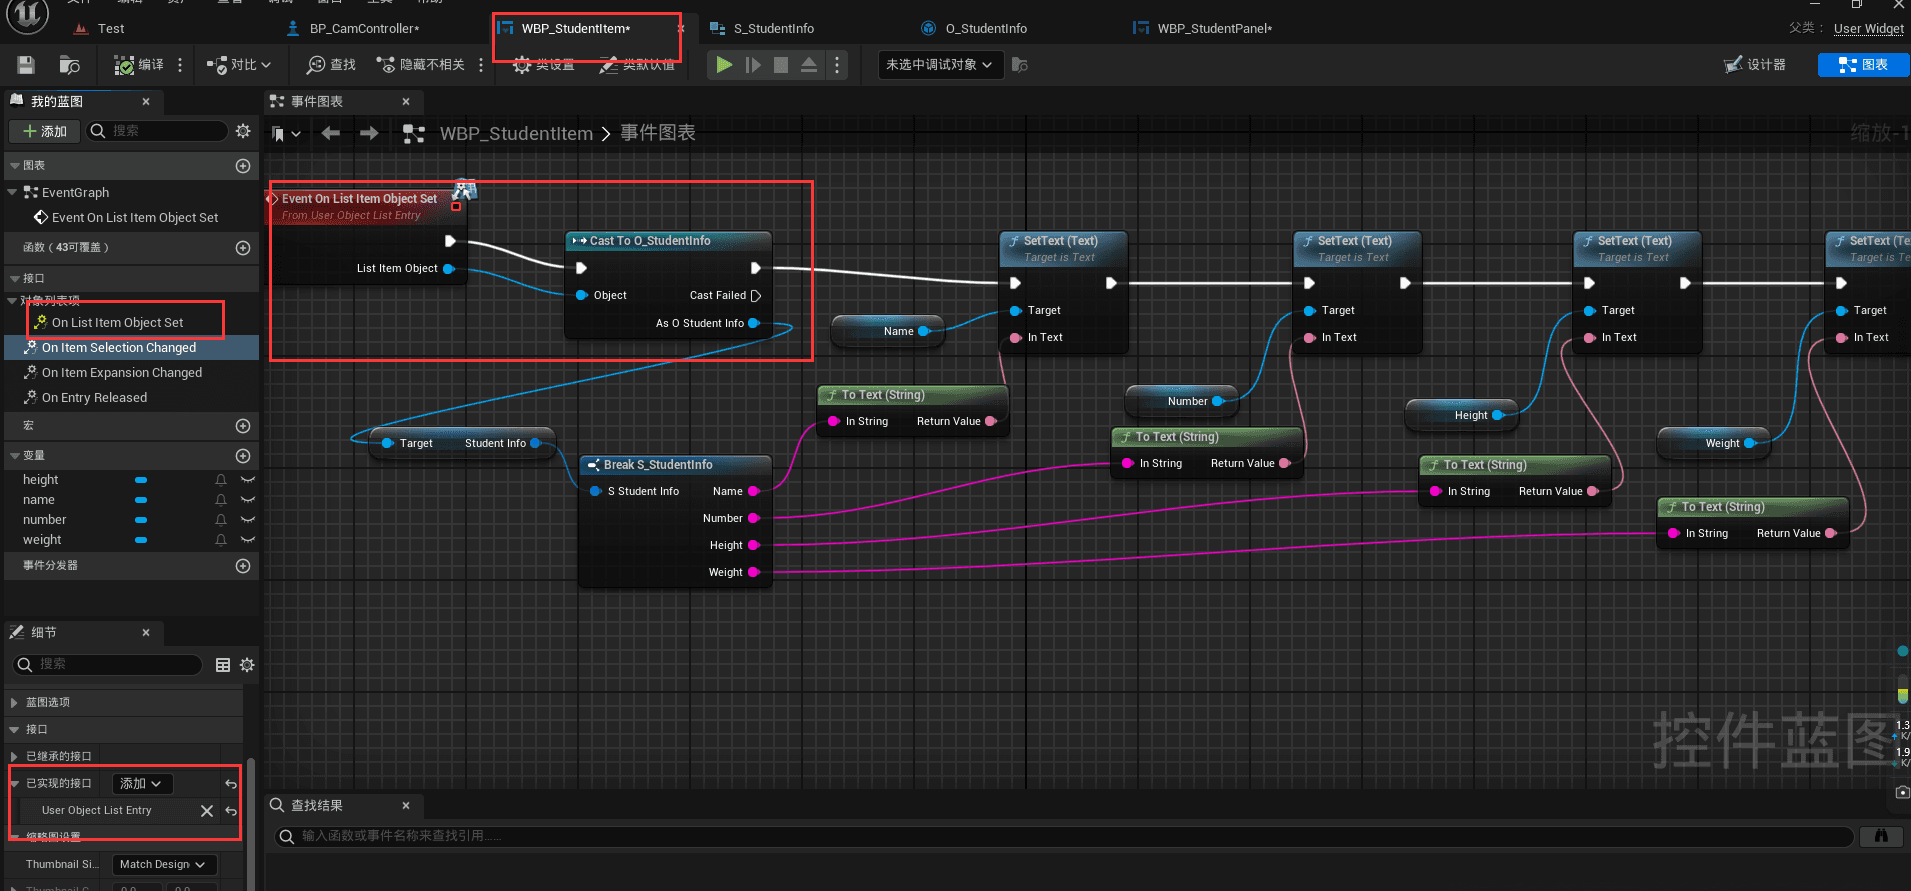Open the 对比 diff dropdown
The image size is (1911, 891).
click(x=239, y=65)
